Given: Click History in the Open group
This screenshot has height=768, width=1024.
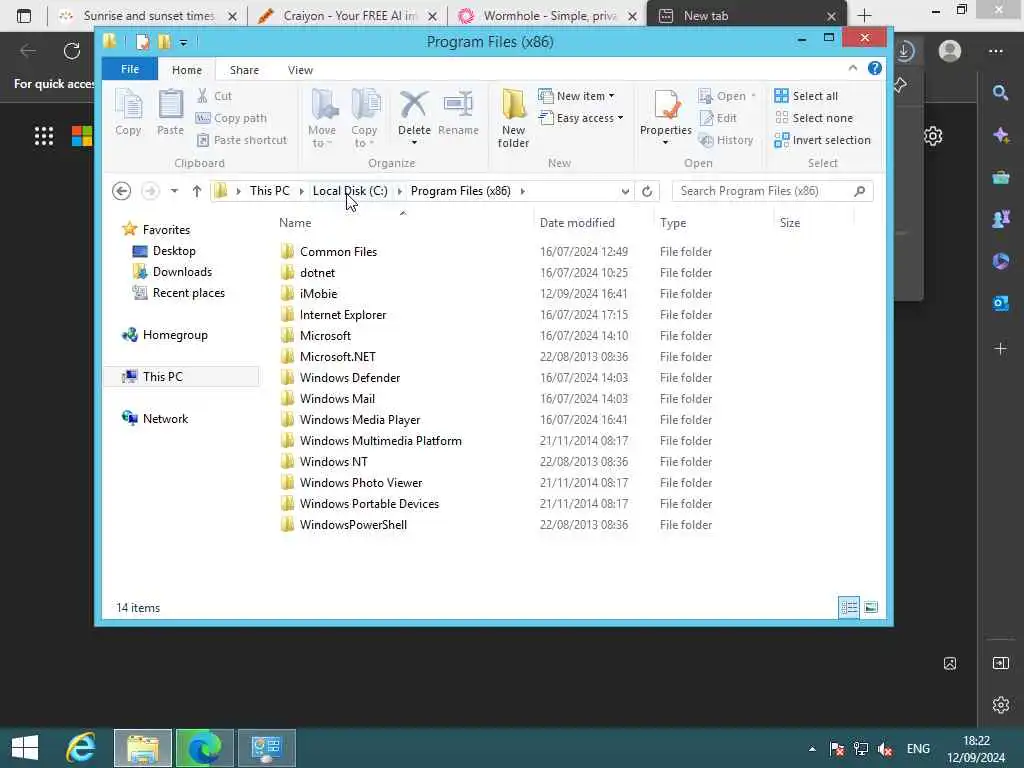Looking at the screenshot, I should [x=726, y=140].
